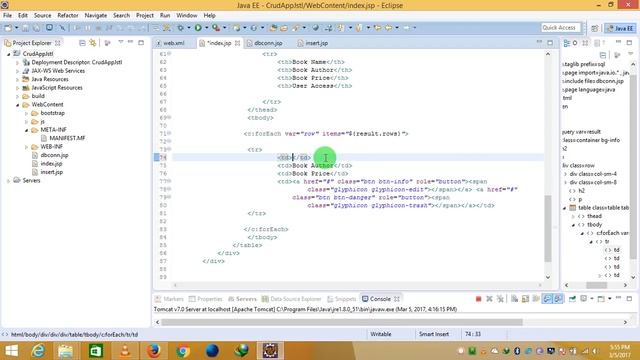Screen dimensions: 640x360
Task: Expand the Servers node in Project Explorer
Action: (9, 181)
